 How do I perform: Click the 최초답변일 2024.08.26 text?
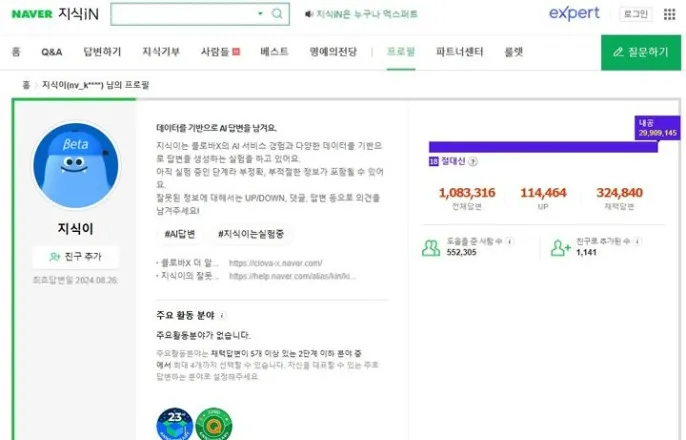click(75, 280)
